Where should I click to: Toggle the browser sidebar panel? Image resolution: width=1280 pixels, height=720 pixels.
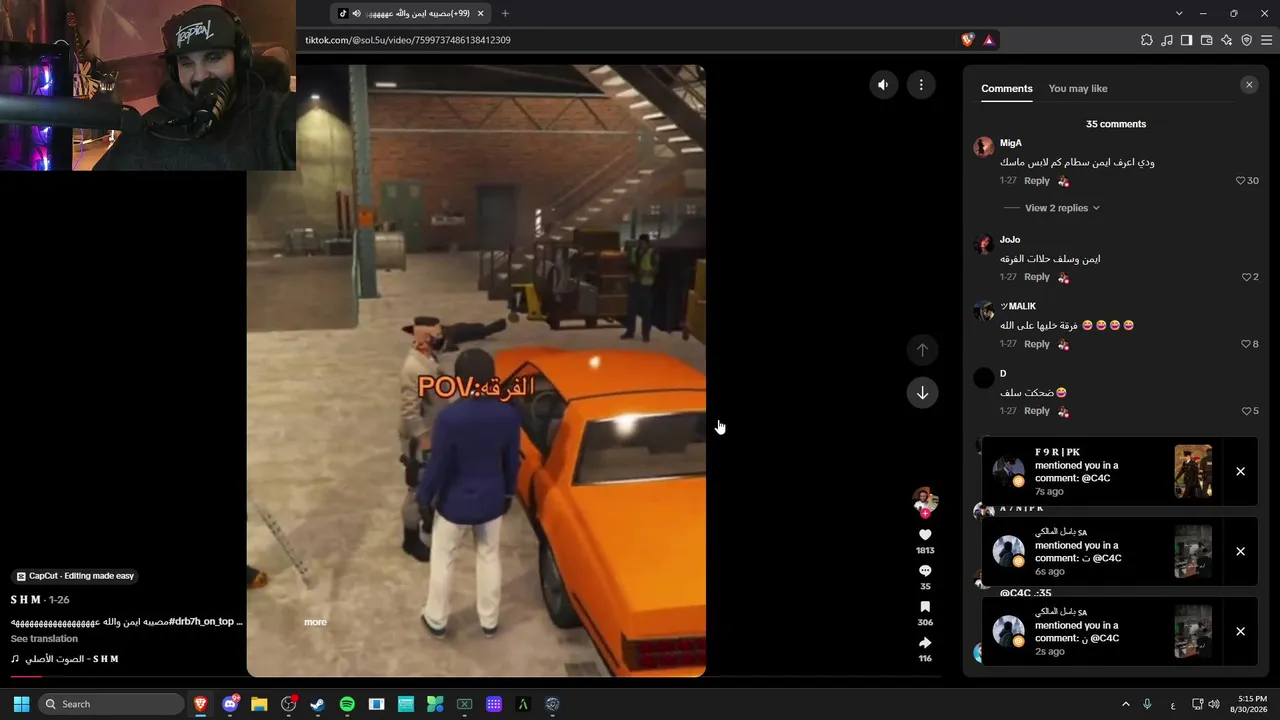[x=1186, y=40]
